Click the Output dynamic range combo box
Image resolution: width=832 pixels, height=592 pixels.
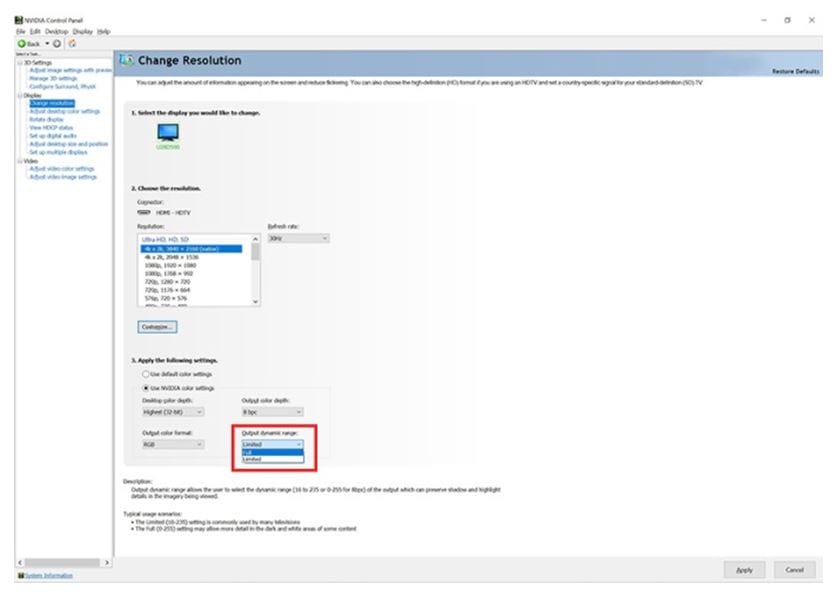(x=273, y=445)
